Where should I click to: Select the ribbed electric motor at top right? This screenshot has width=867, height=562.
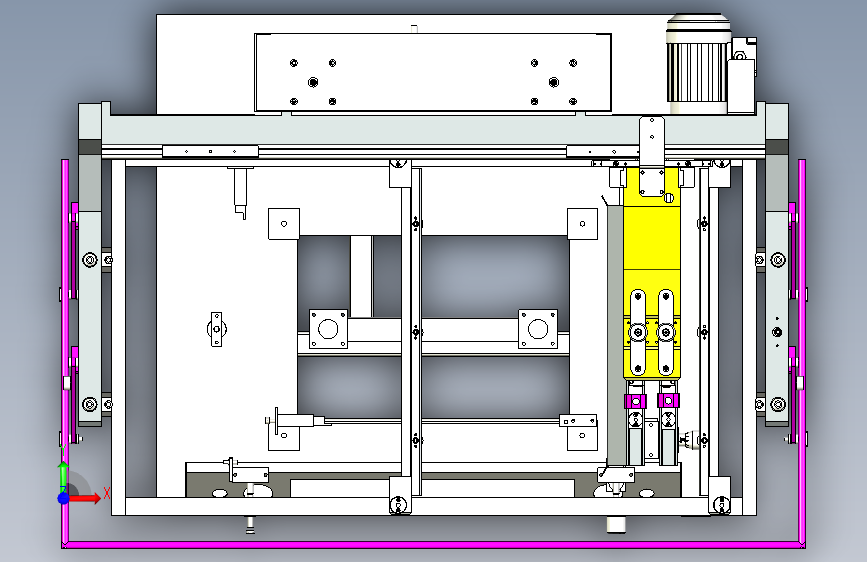(697, 65)
